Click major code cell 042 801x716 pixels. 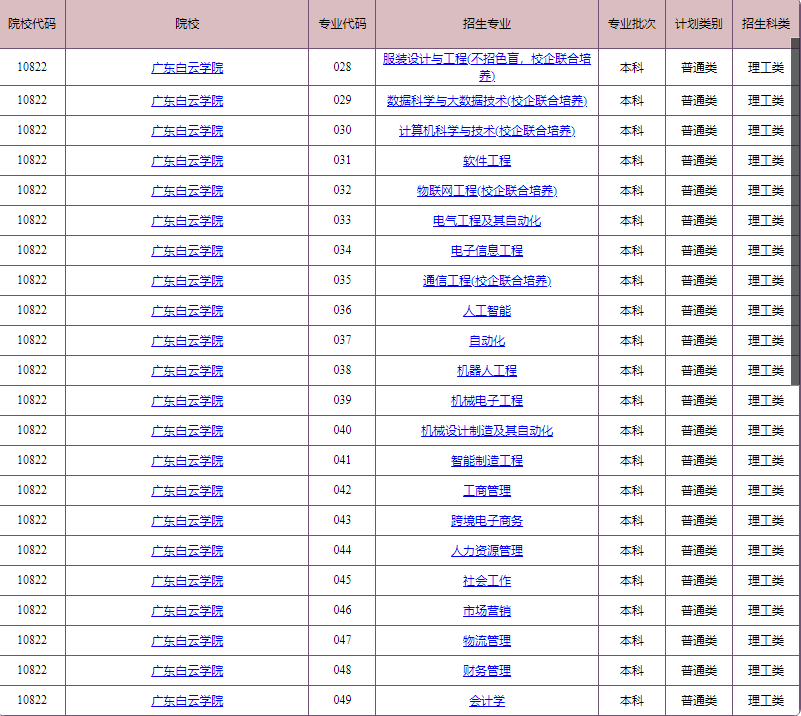coord(342,490)
